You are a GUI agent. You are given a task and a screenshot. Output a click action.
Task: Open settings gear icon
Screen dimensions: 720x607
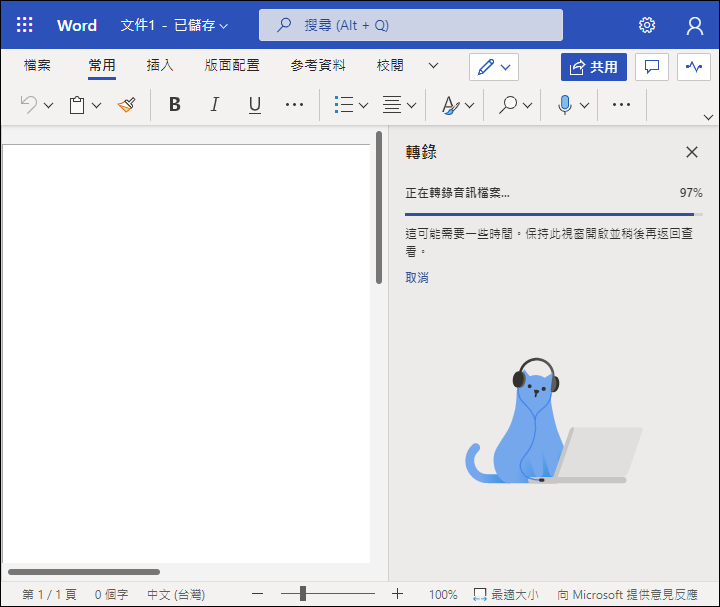[647, 25]
